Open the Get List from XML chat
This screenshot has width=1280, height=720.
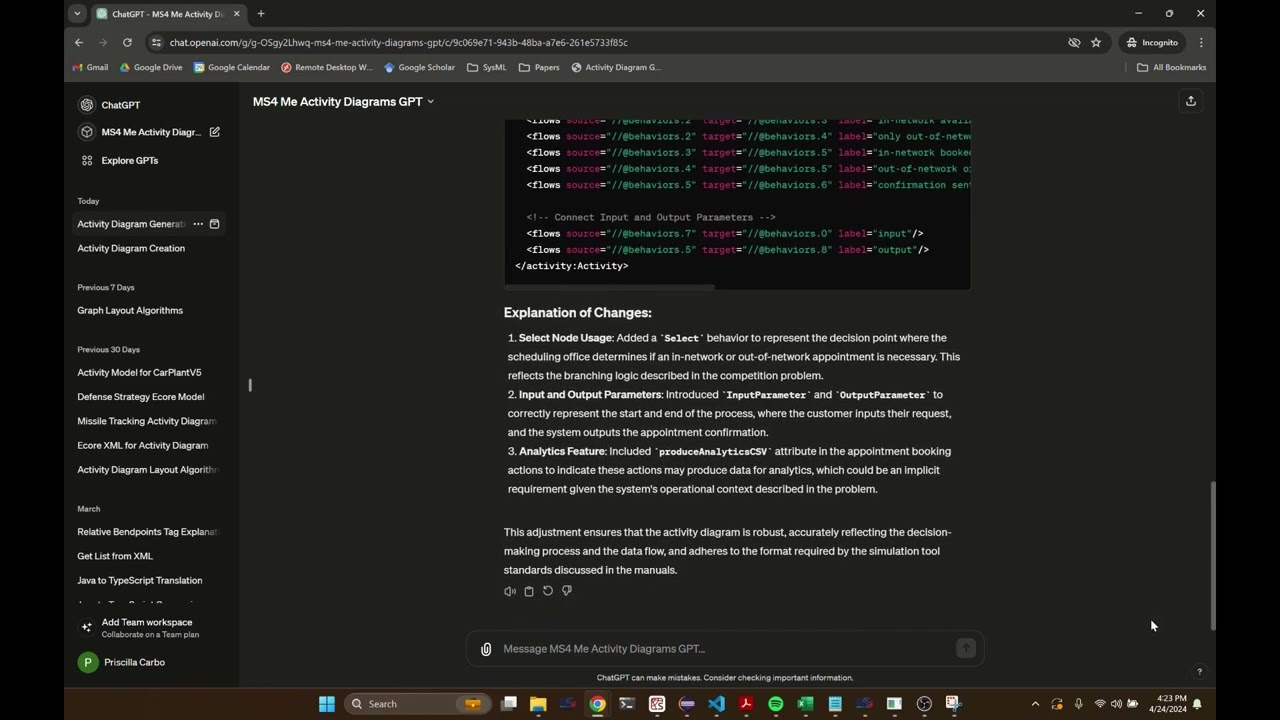tap(115, 556)
